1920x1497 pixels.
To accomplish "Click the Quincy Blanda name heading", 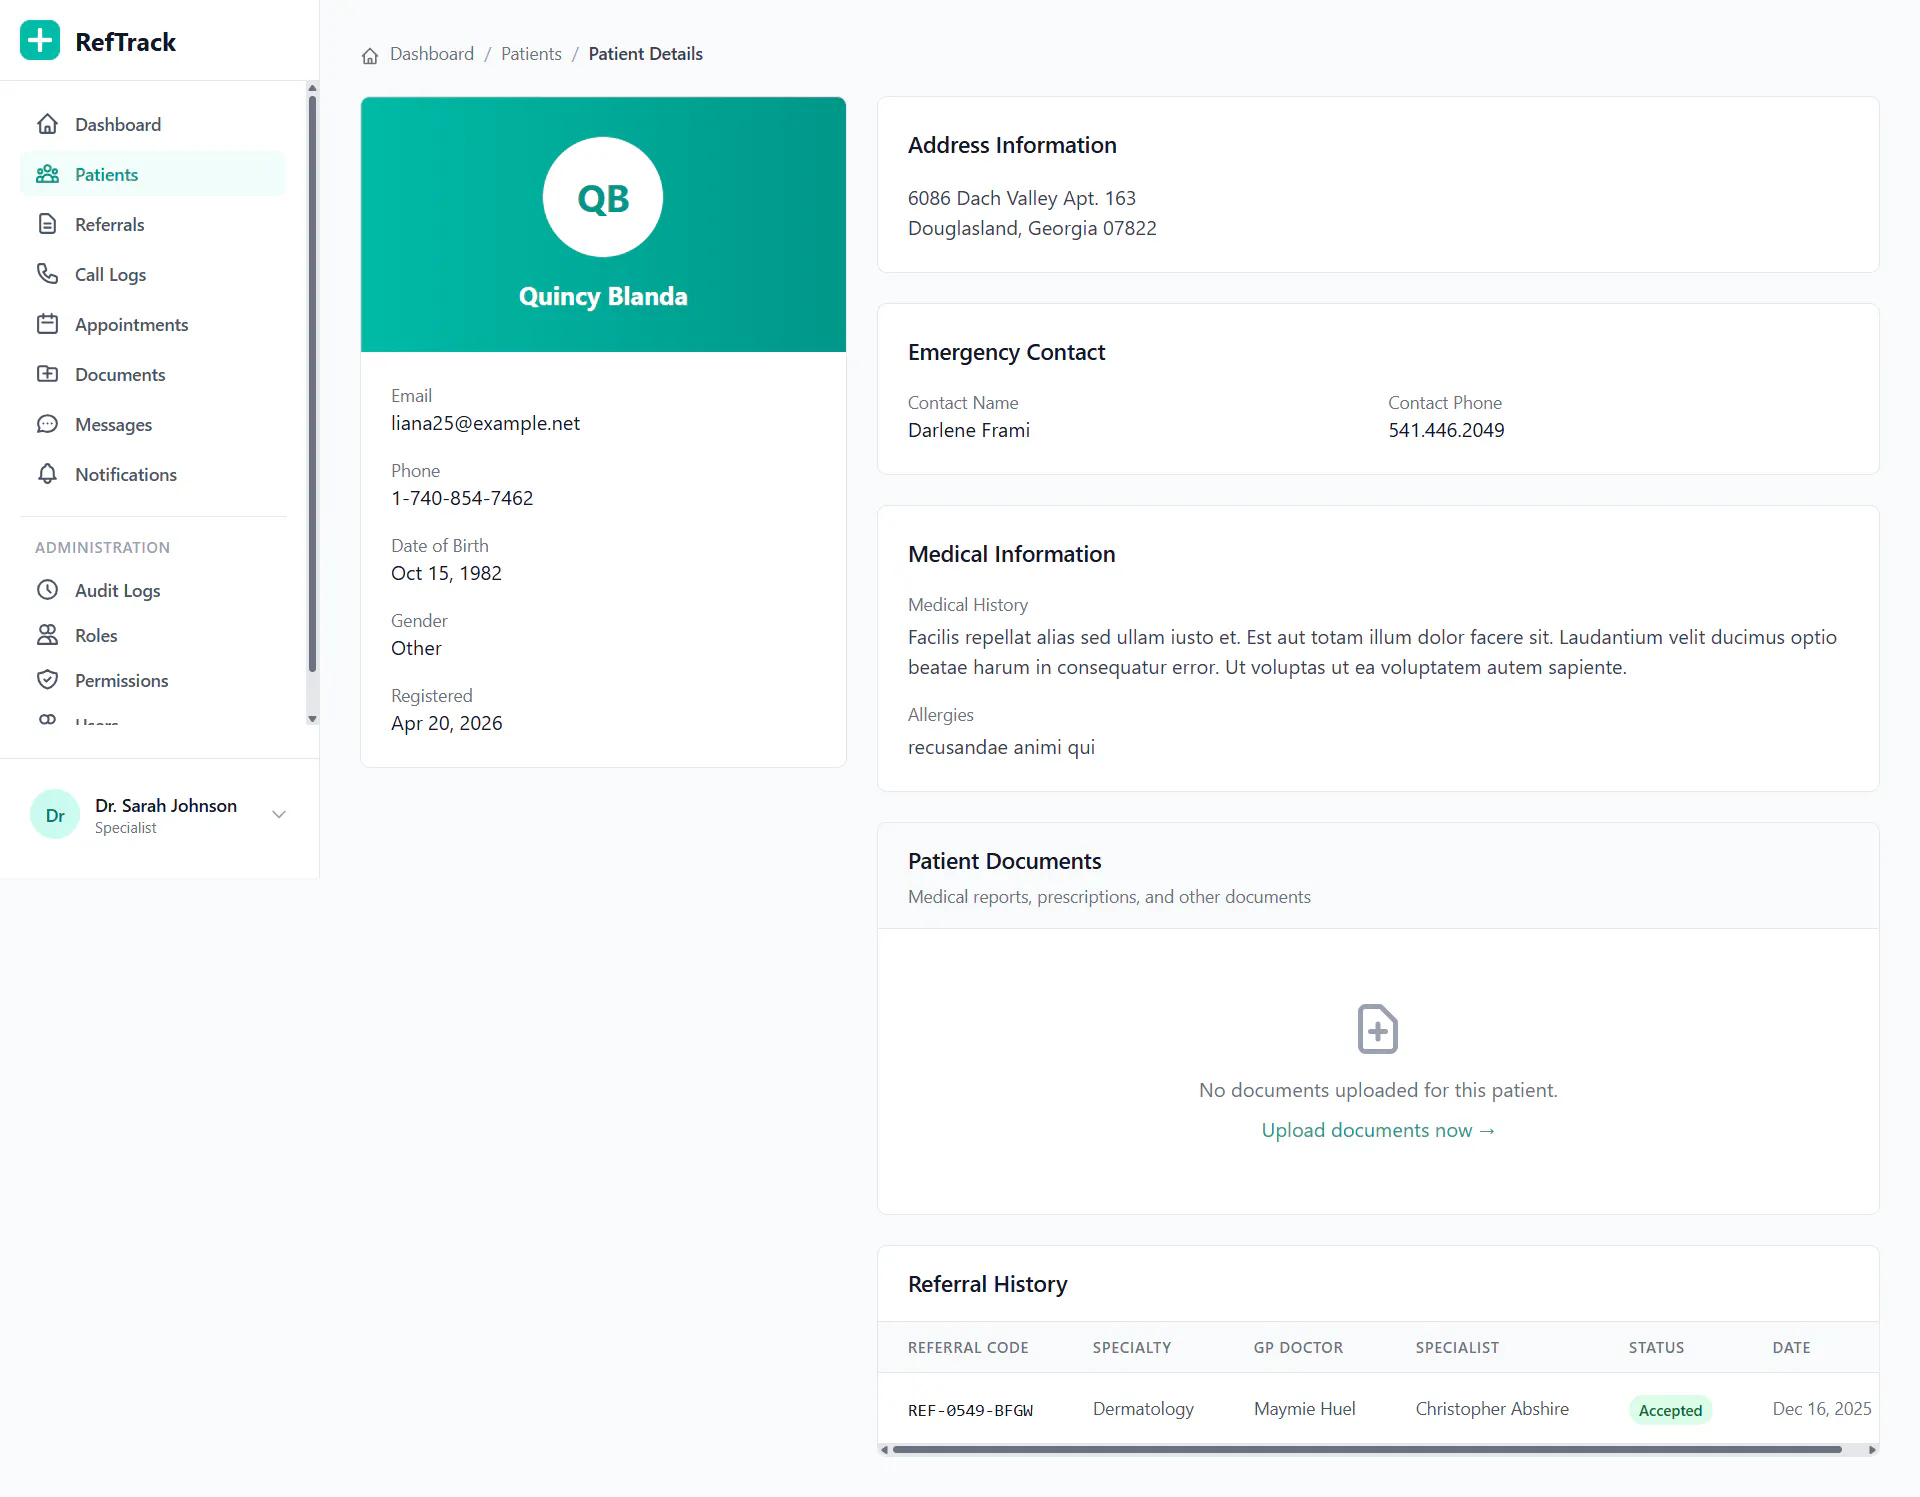I will click(603, 296).
